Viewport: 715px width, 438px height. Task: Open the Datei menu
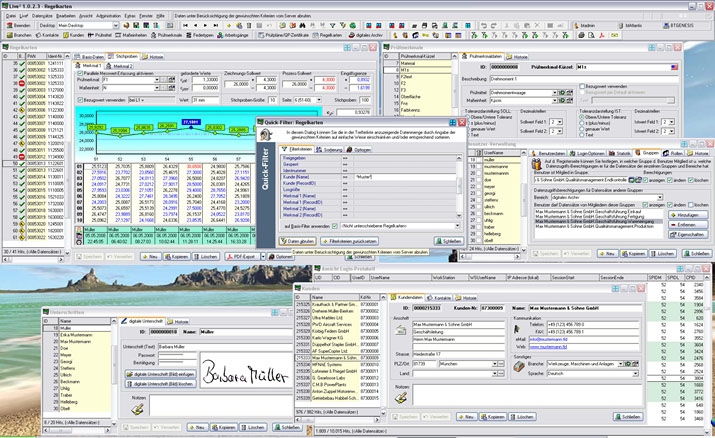click(10, 16)
